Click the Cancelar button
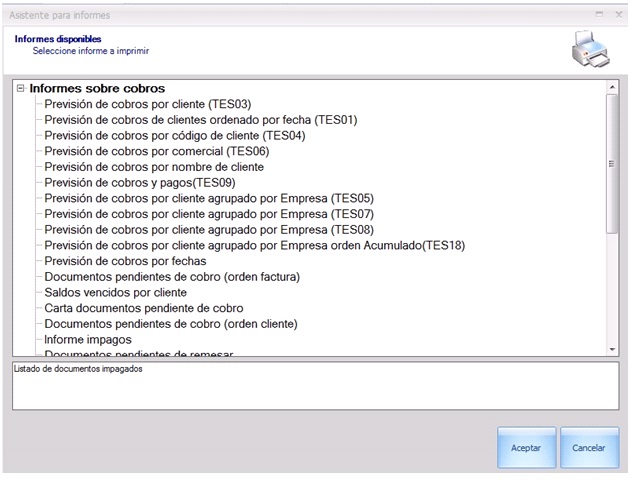This screenshot has height=480, width=631. 589,448
